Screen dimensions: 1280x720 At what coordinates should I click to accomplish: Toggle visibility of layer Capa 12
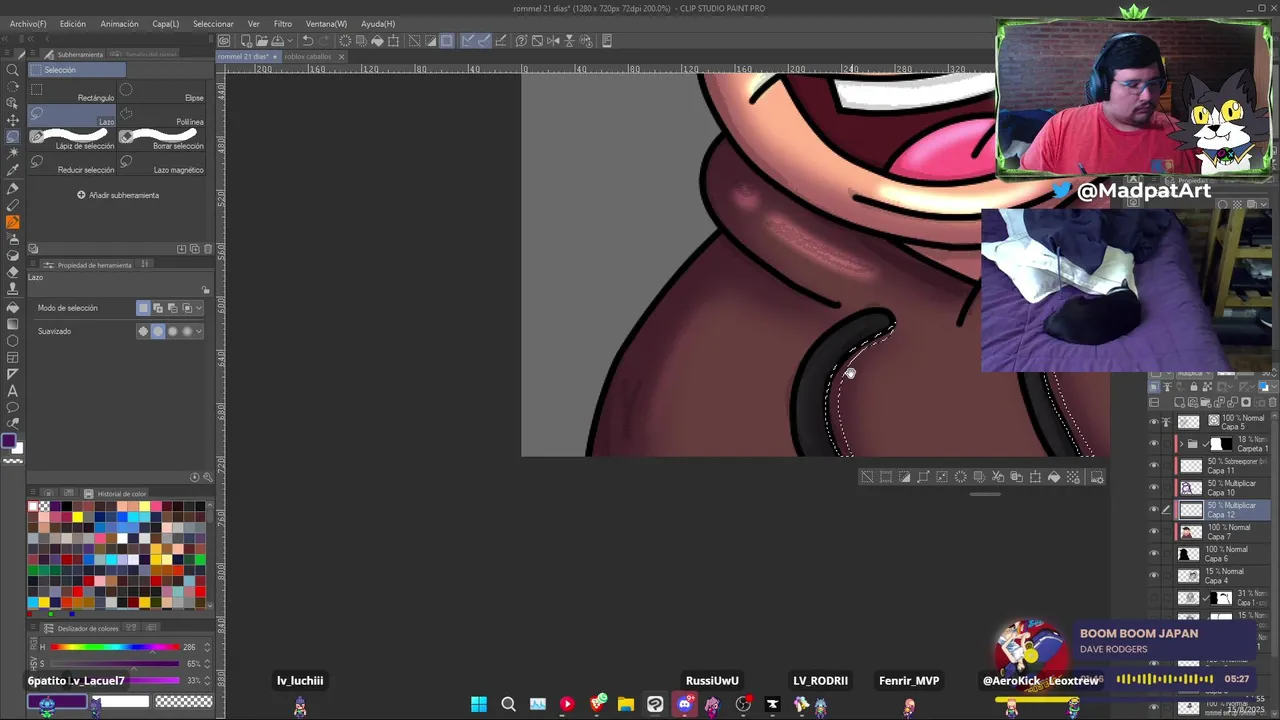1154,509
